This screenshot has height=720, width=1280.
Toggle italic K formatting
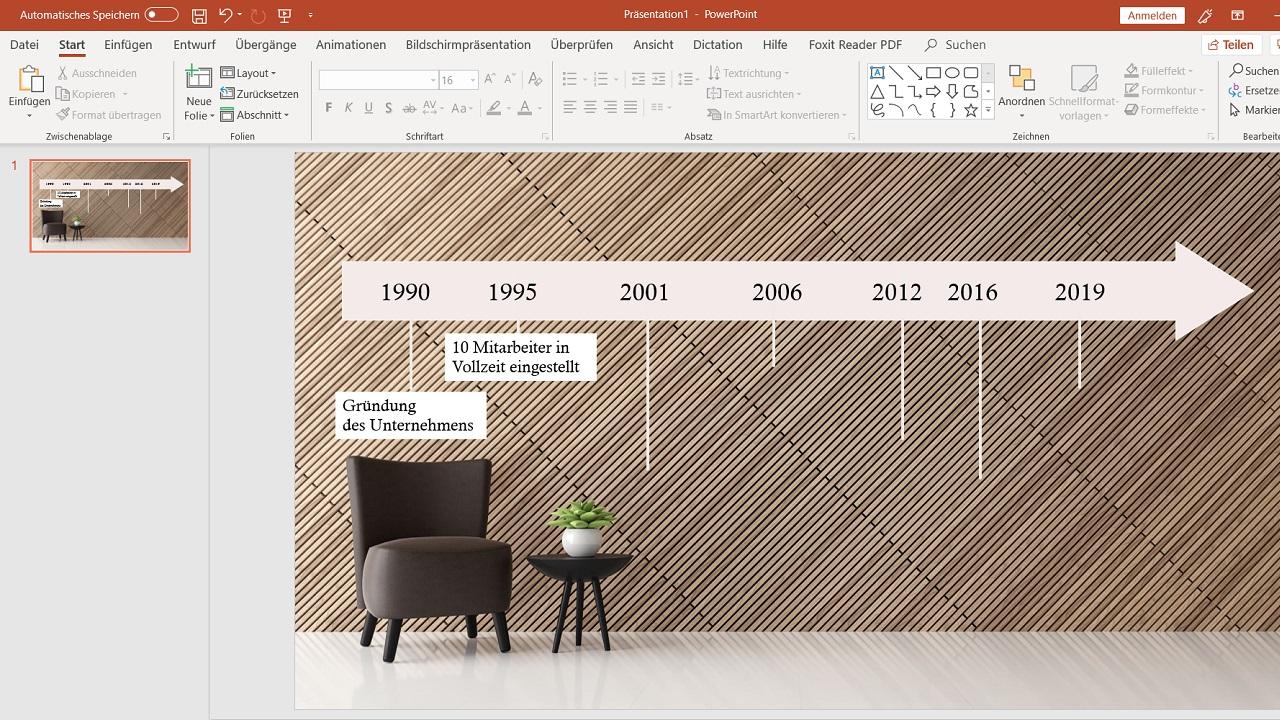pyautogui.click(x=348, y=107)
